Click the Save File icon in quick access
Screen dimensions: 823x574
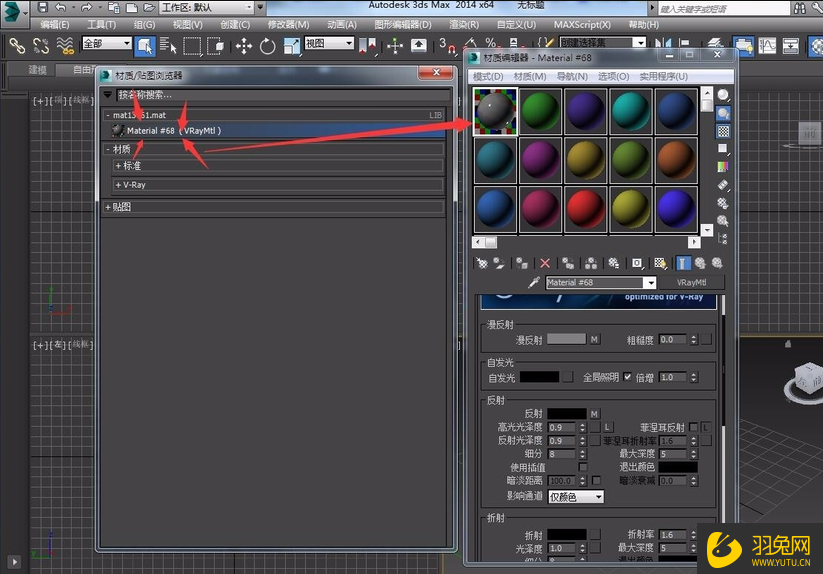pos(43,7)
